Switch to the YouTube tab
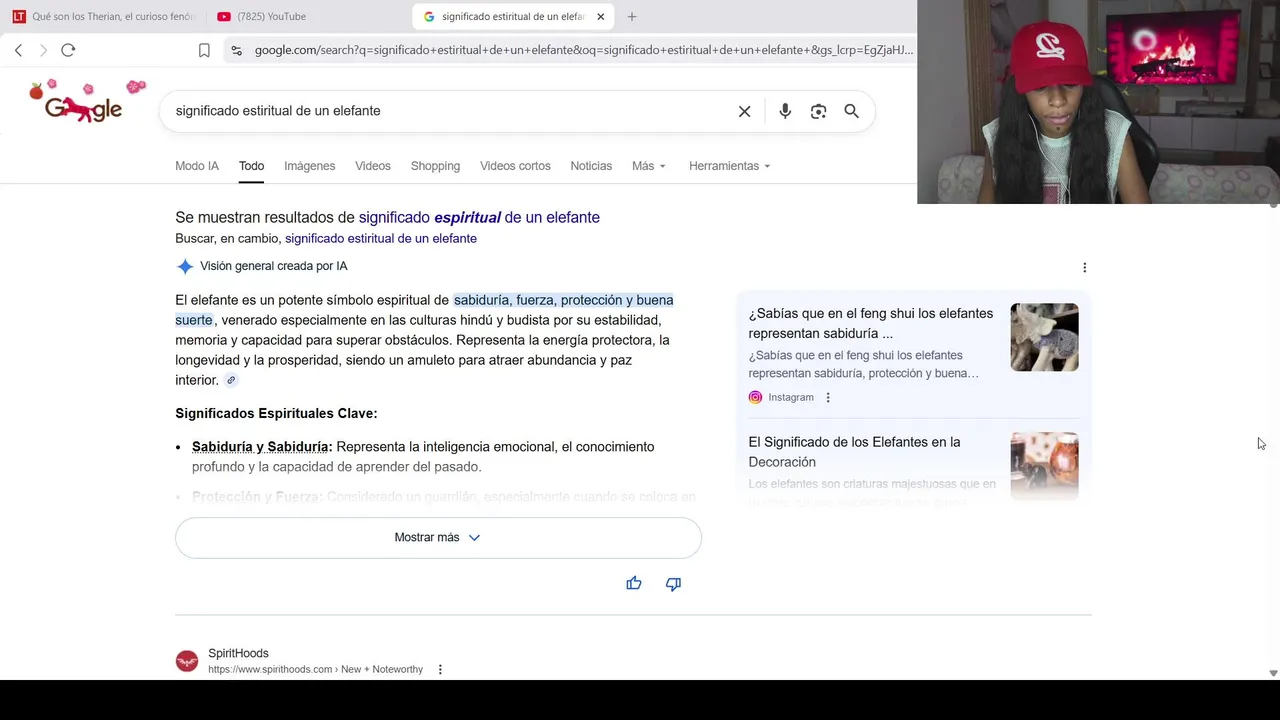 (306, 16)
